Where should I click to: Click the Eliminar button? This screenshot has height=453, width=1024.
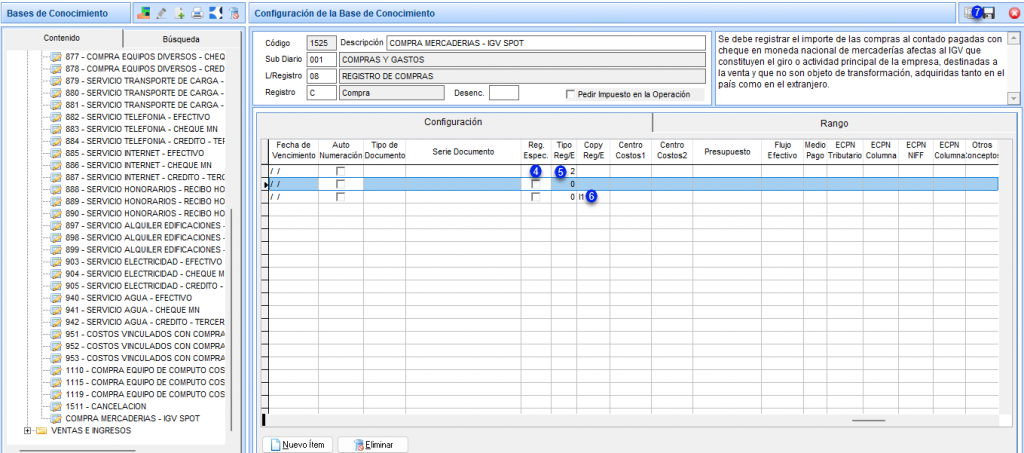tap(373, 445)
